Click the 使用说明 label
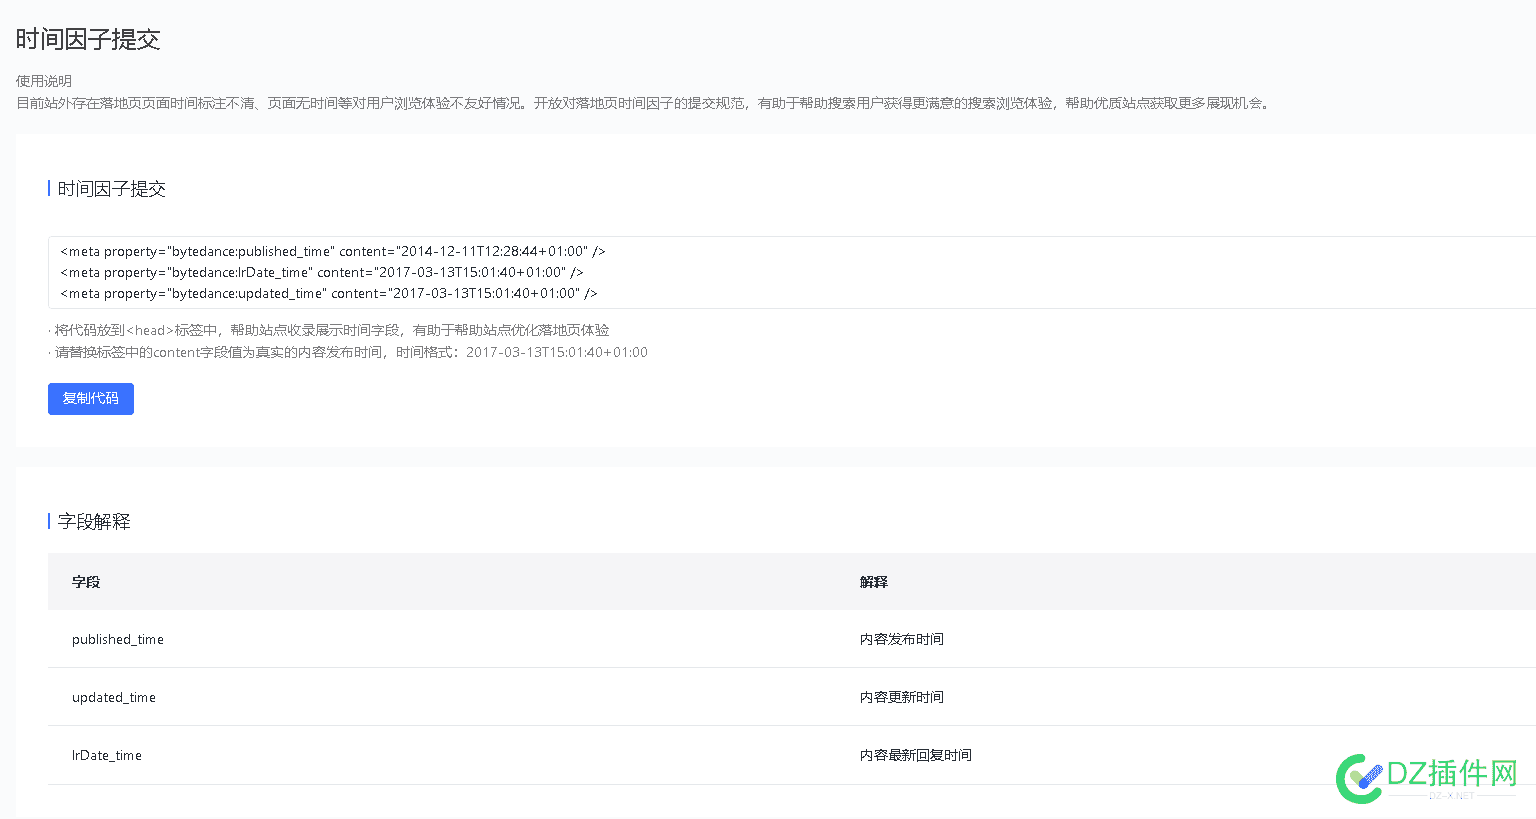The width and height of the screenshot is (1536, 819). (44, 81)
